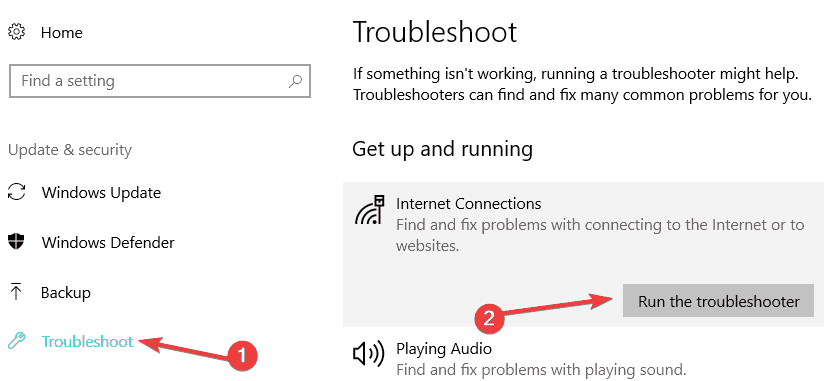This screenshot has height=381, width=828.
Task: Click the Get up and running heading
Action: tap(443, 149)
